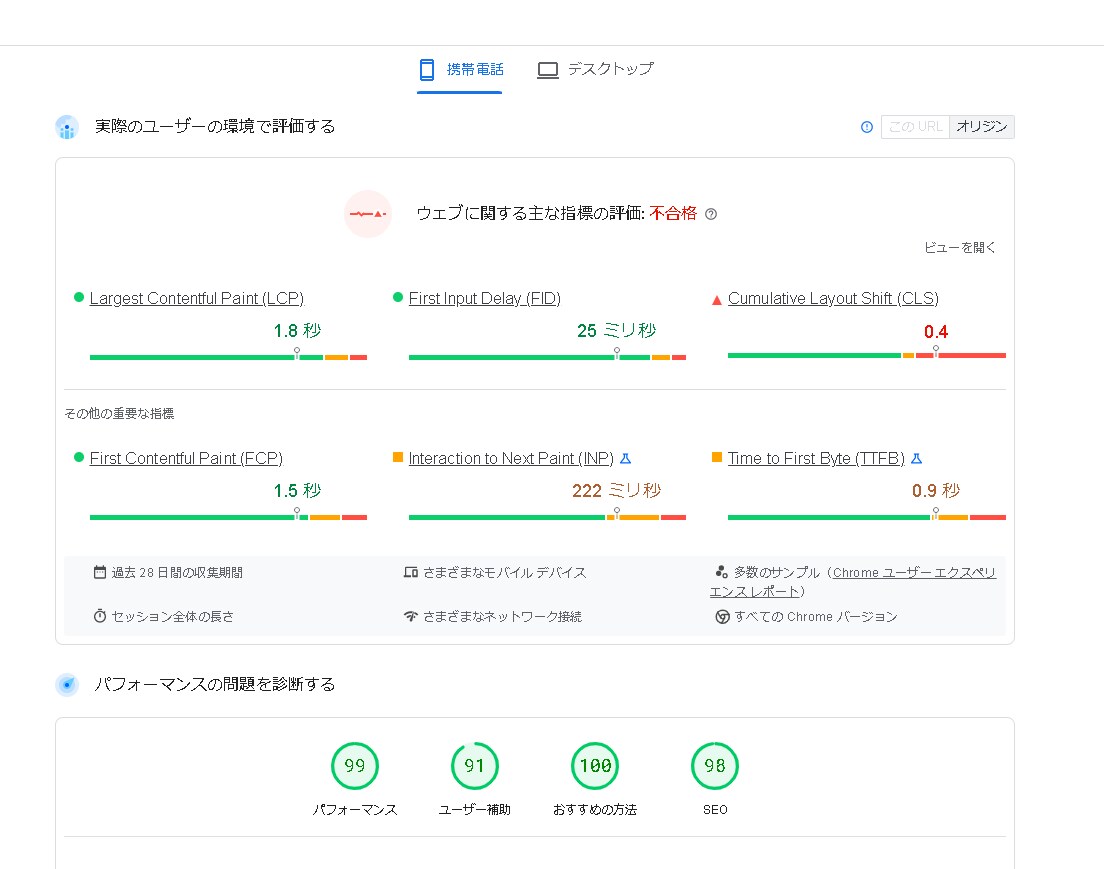Click the TTFB distribution bar
This screenshot has width=1104, height=869.
tap(867, 518)
